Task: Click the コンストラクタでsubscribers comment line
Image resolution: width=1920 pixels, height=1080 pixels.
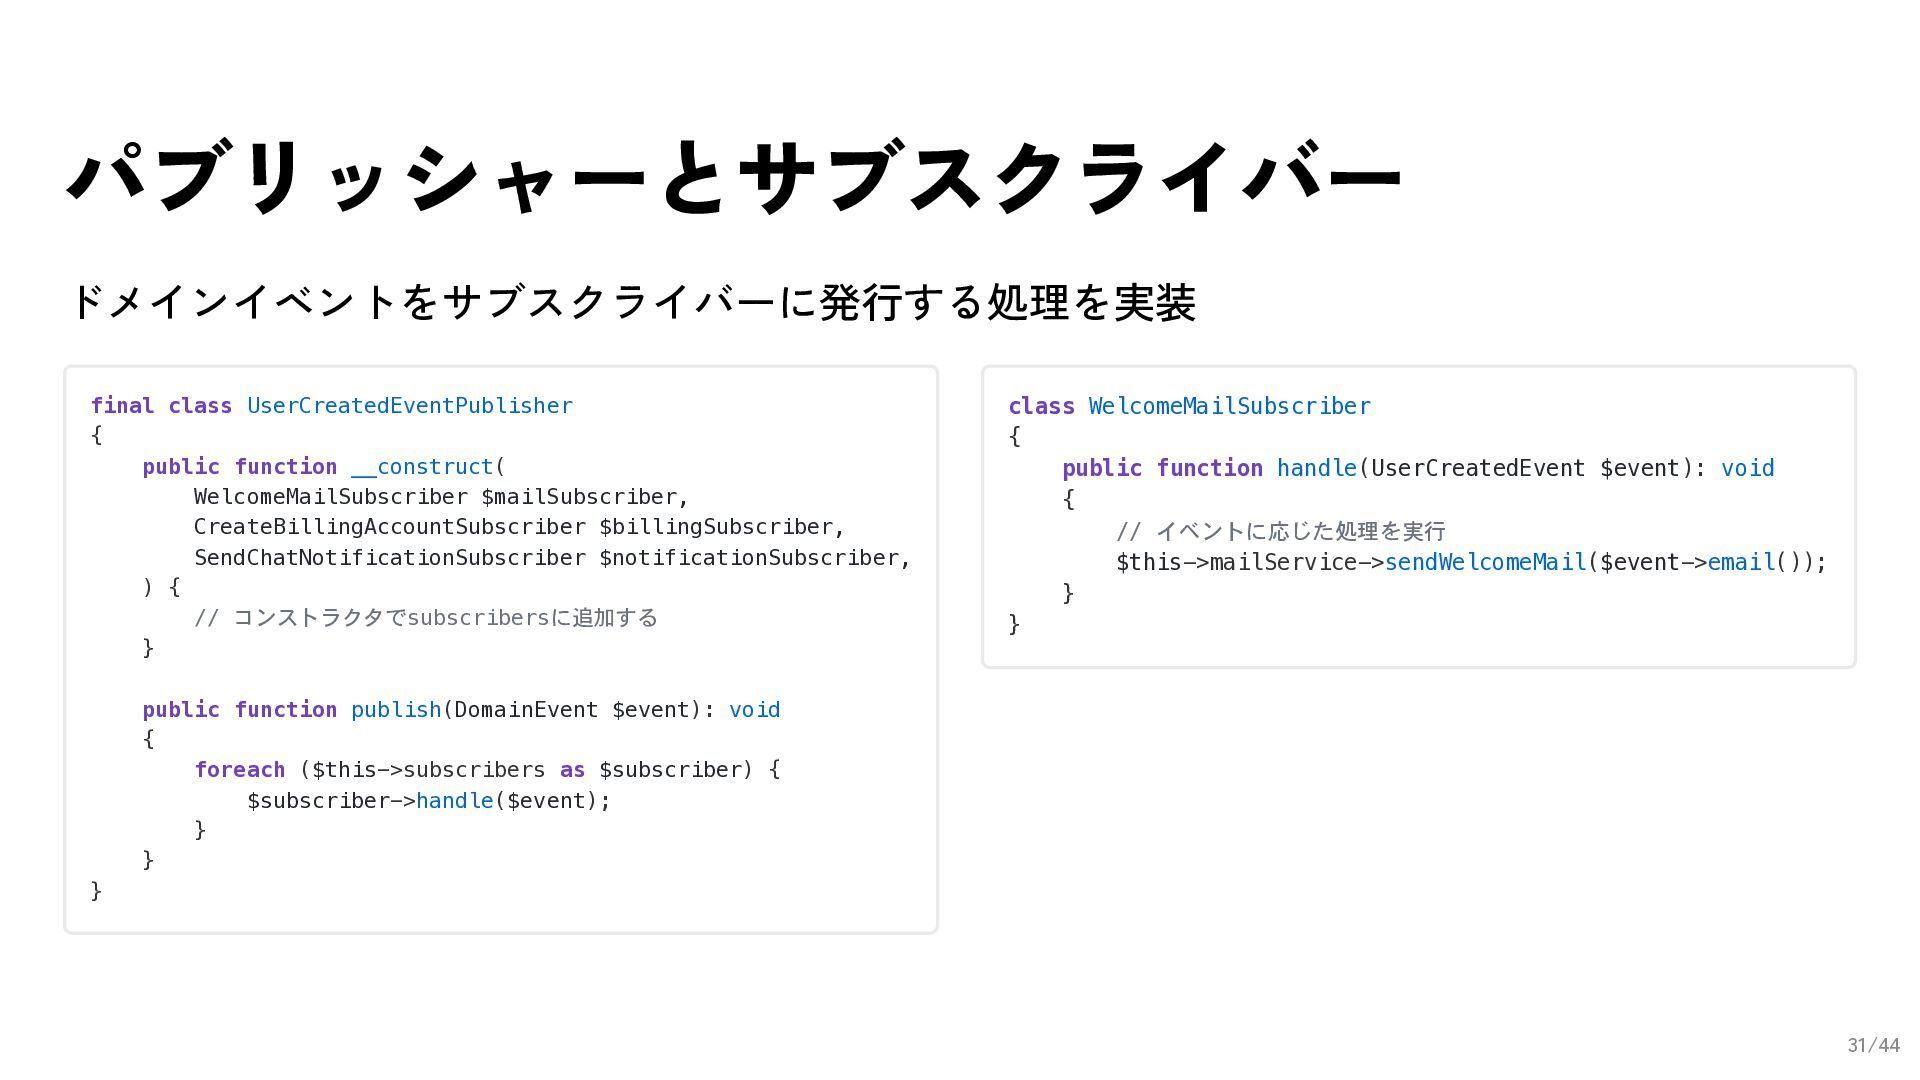Action: [x=426, y=618]
